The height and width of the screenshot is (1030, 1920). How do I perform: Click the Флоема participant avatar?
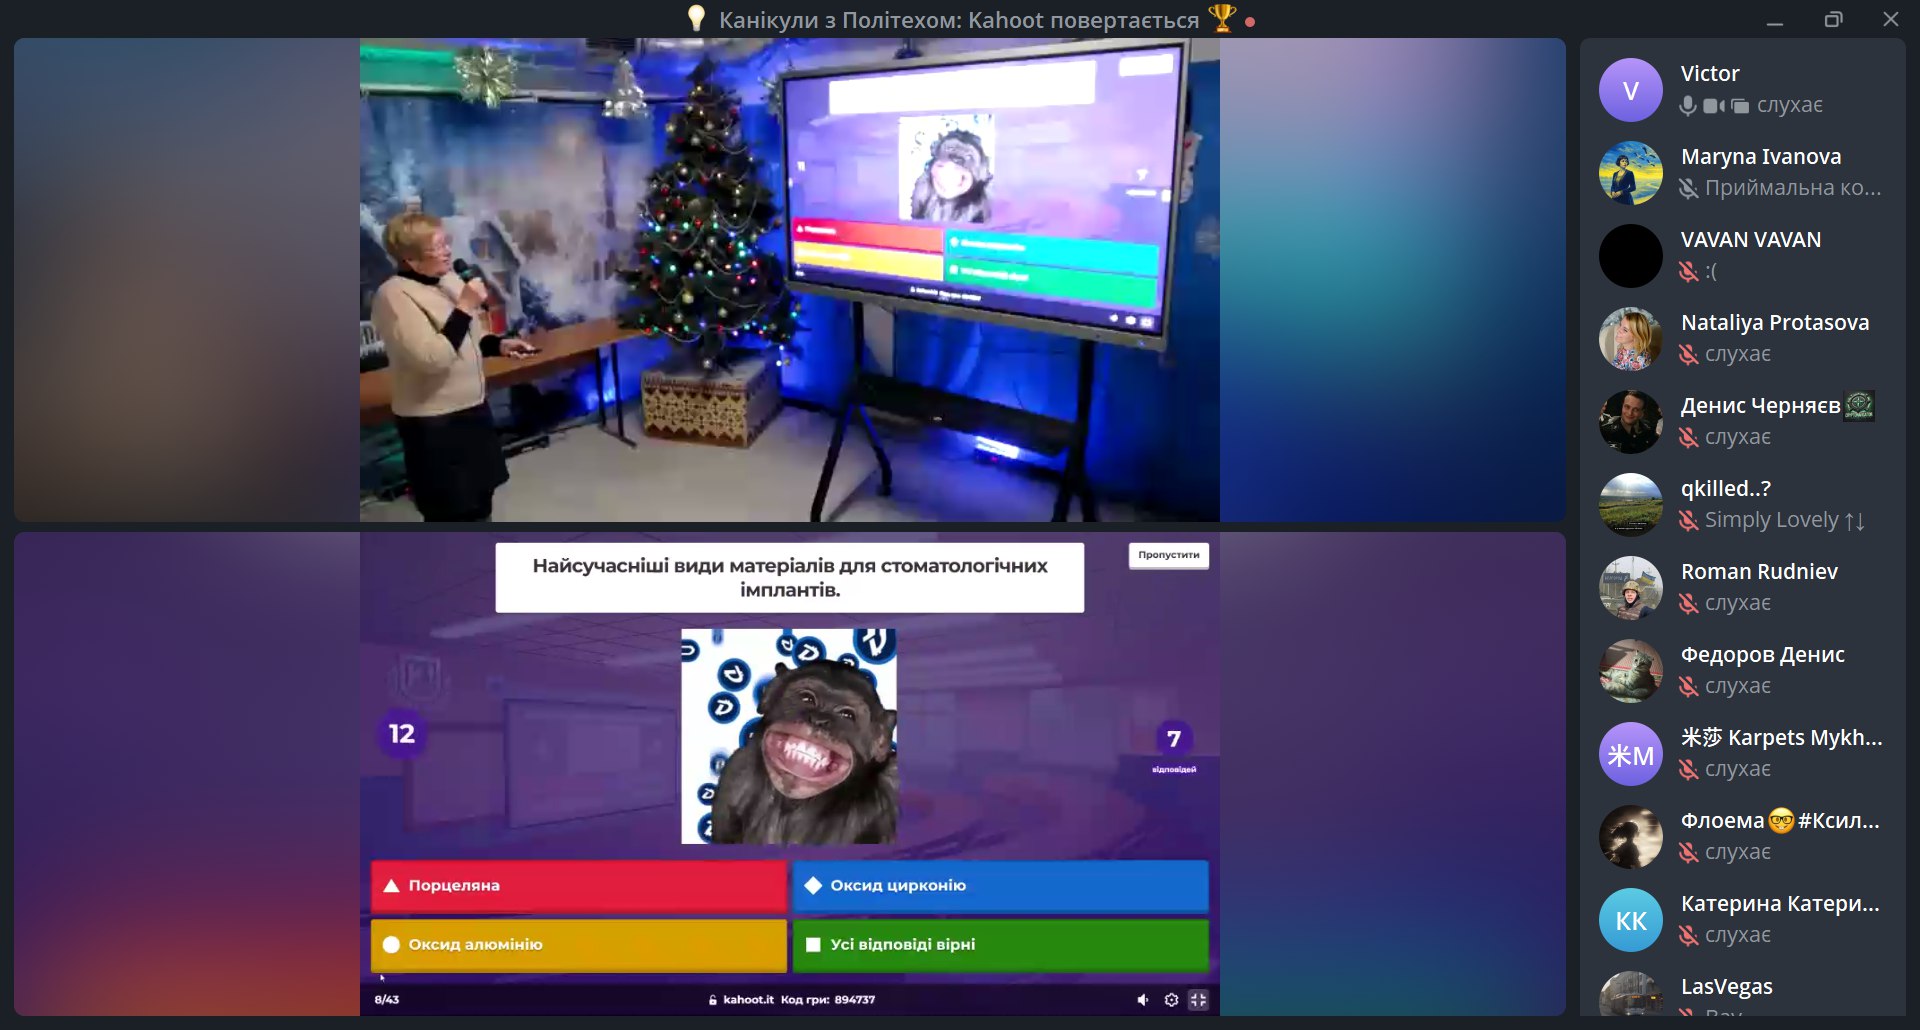[1630, 837]
